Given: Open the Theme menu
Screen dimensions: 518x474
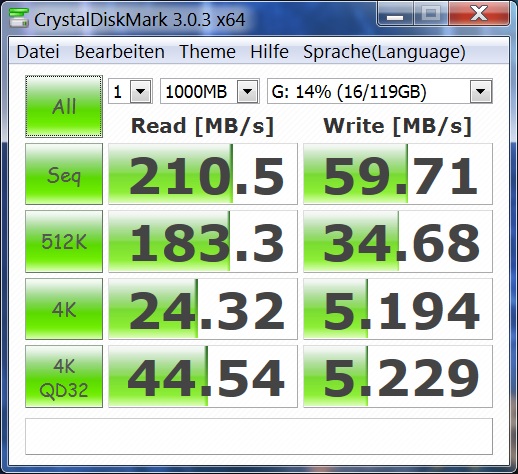Looking at the screenshot, I should tap(207, 52).
